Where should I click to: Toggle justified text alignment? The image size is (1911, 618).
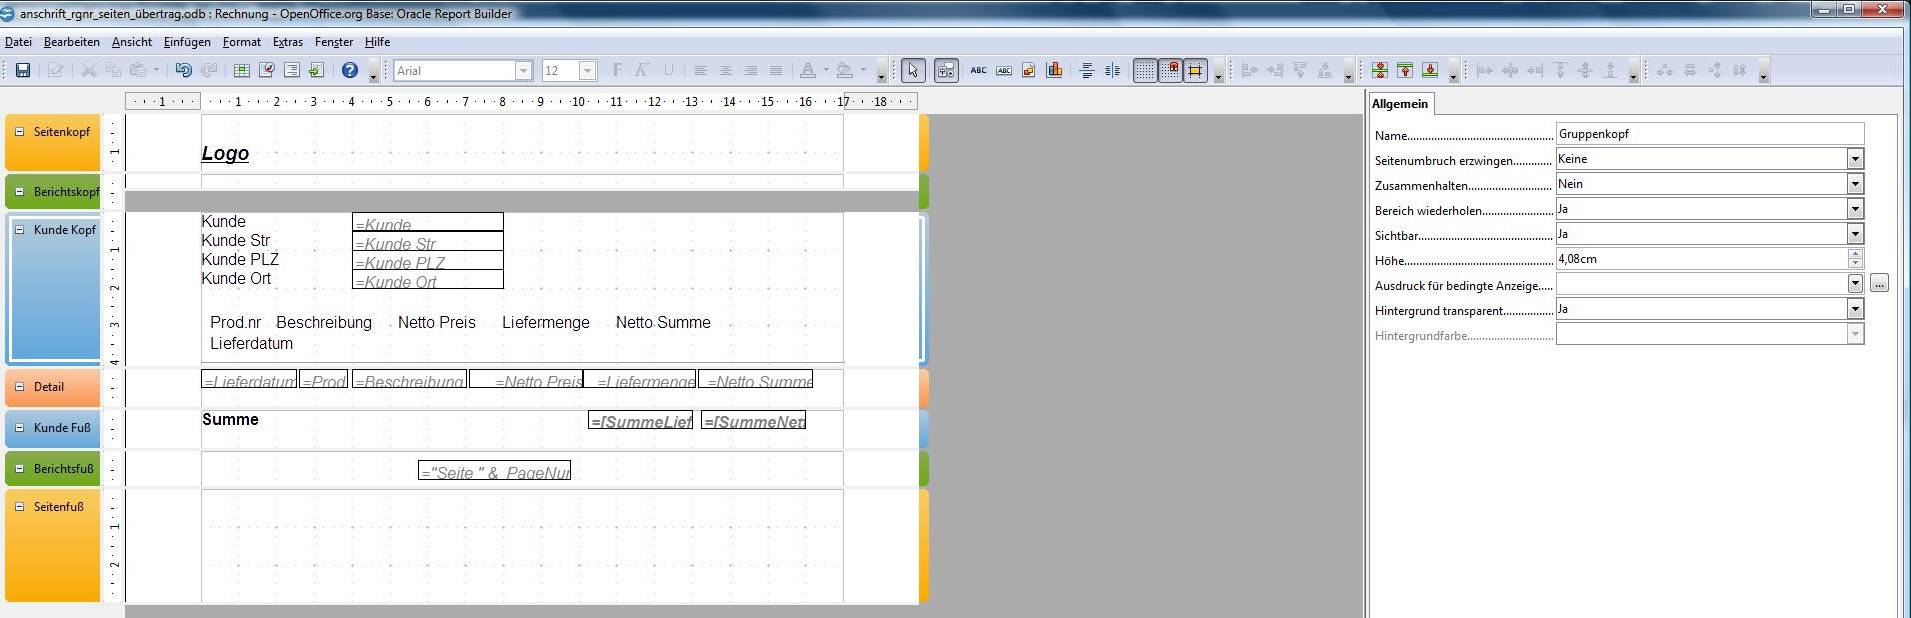coord(776,70)
